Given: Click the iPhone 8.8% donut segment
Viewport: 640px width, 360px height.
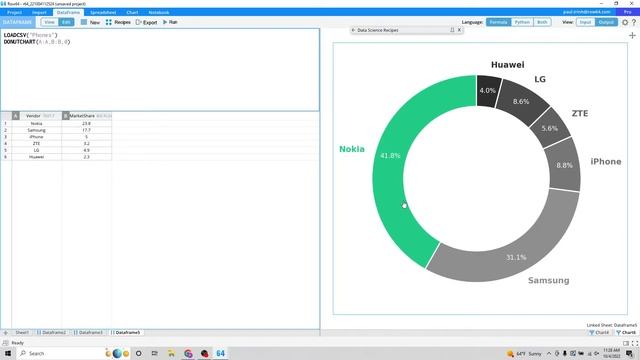Looking at the screenshot, I should tap(564, 165).
